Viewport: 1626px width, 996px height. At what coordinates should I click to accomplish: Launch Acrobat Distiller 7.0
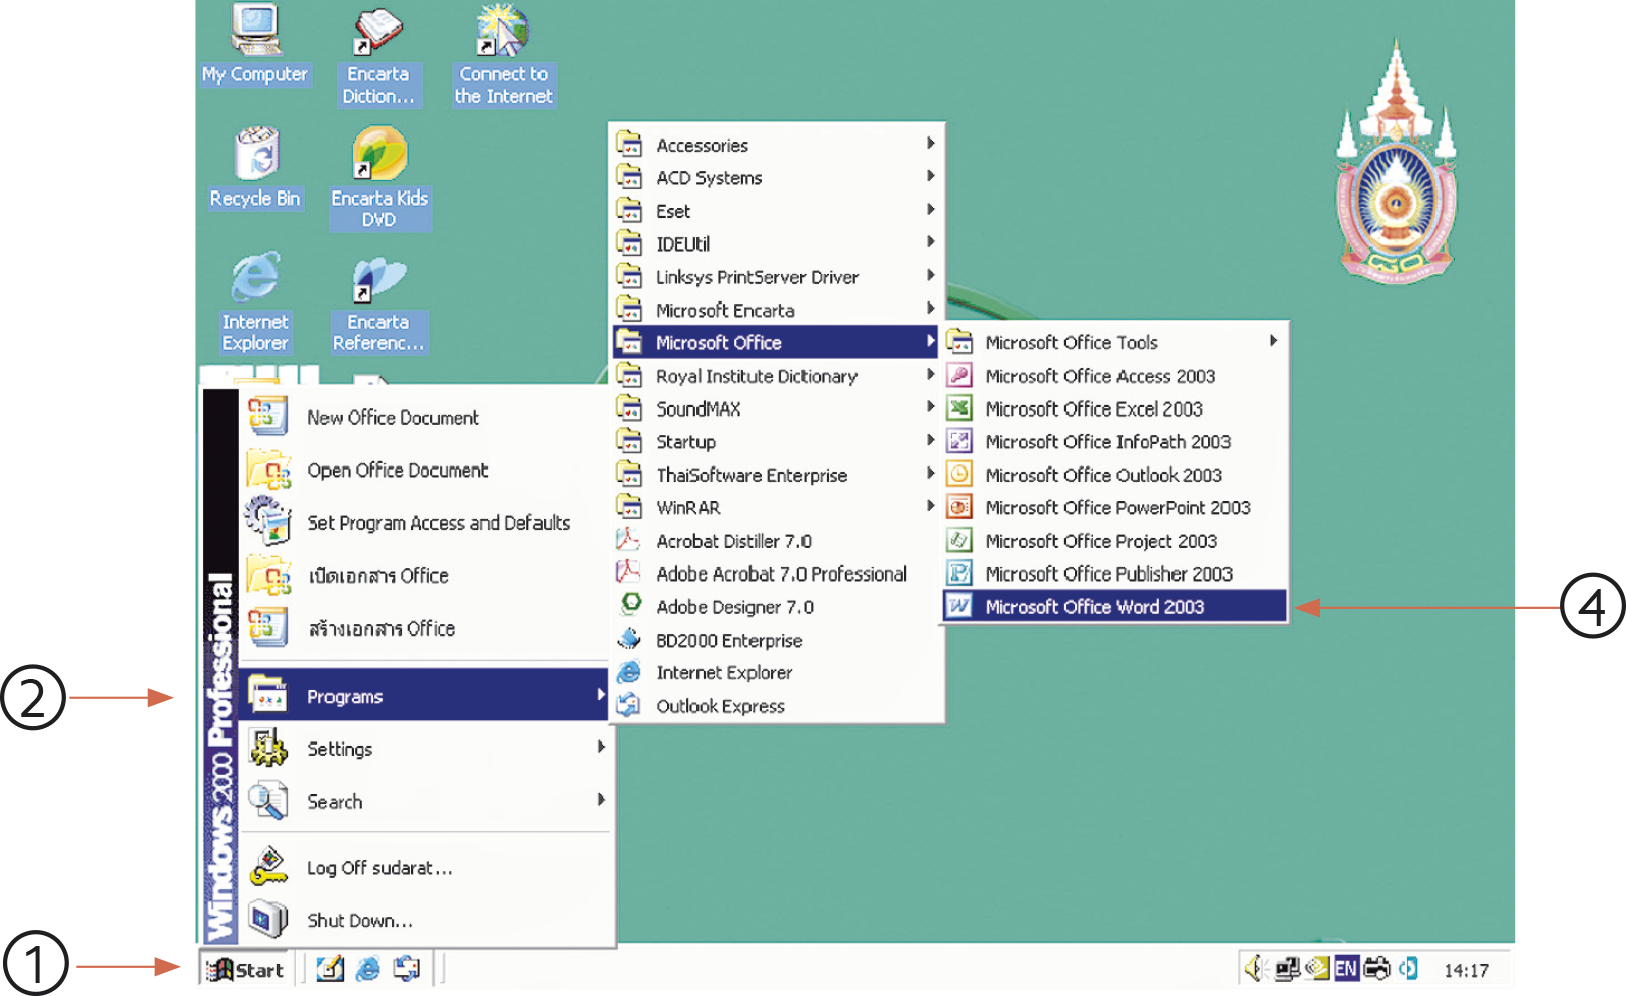click(x=776, y=541)
